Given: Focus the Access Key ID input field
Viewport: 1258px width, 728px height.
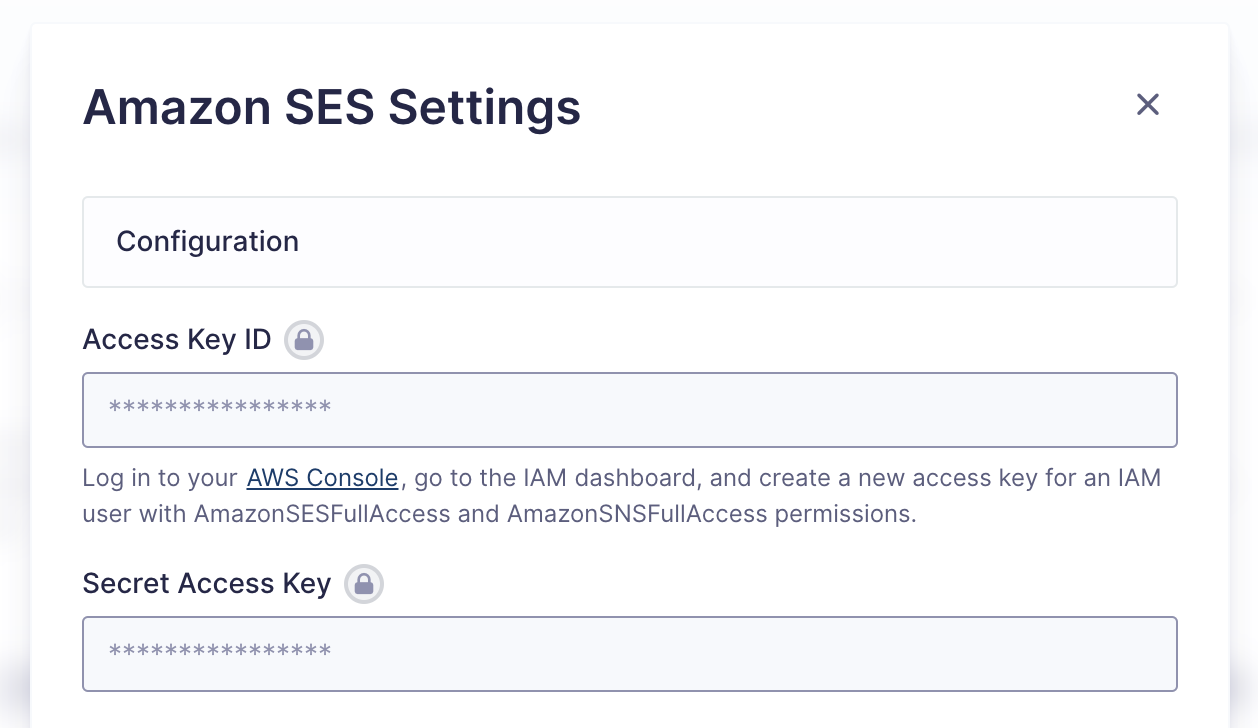Looking at the screenshot, I should 630,410.
